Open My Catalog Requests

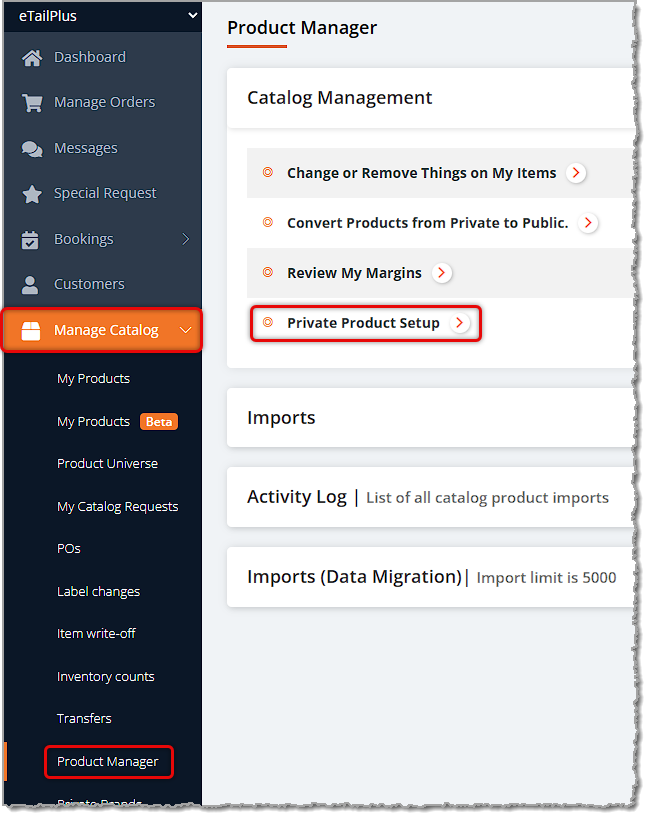pos(118,507)
